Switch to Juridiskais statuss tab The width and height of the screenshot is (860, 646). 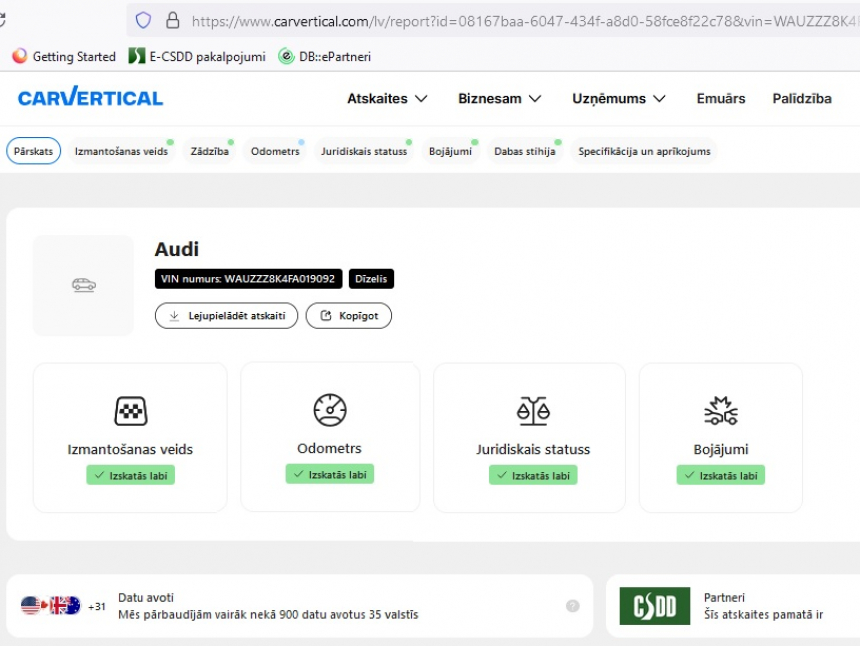pos(364,151)
